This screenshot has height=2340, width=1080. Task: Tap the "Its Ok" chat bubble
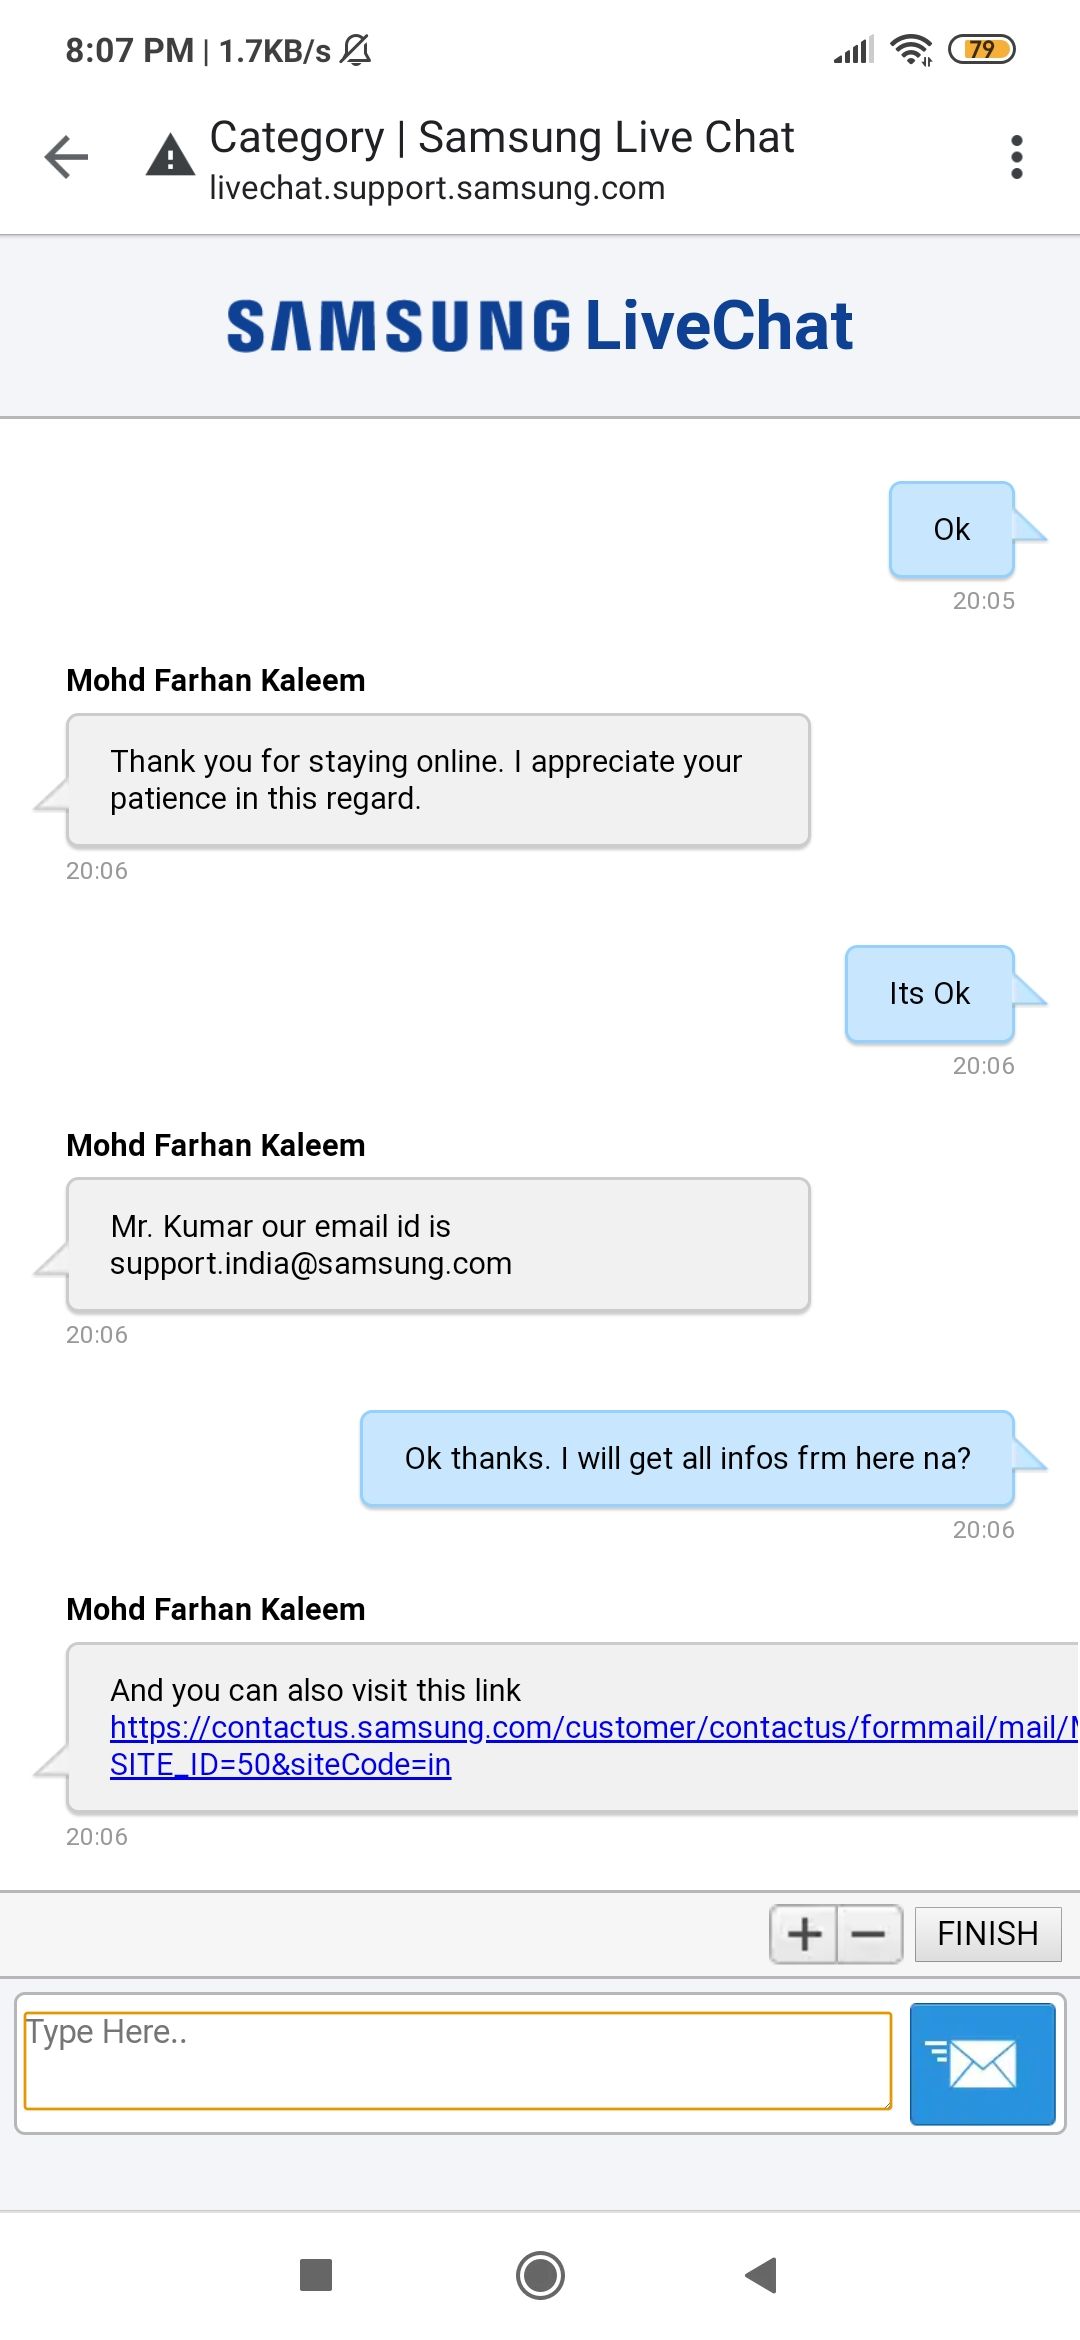[x=929, y=994]
